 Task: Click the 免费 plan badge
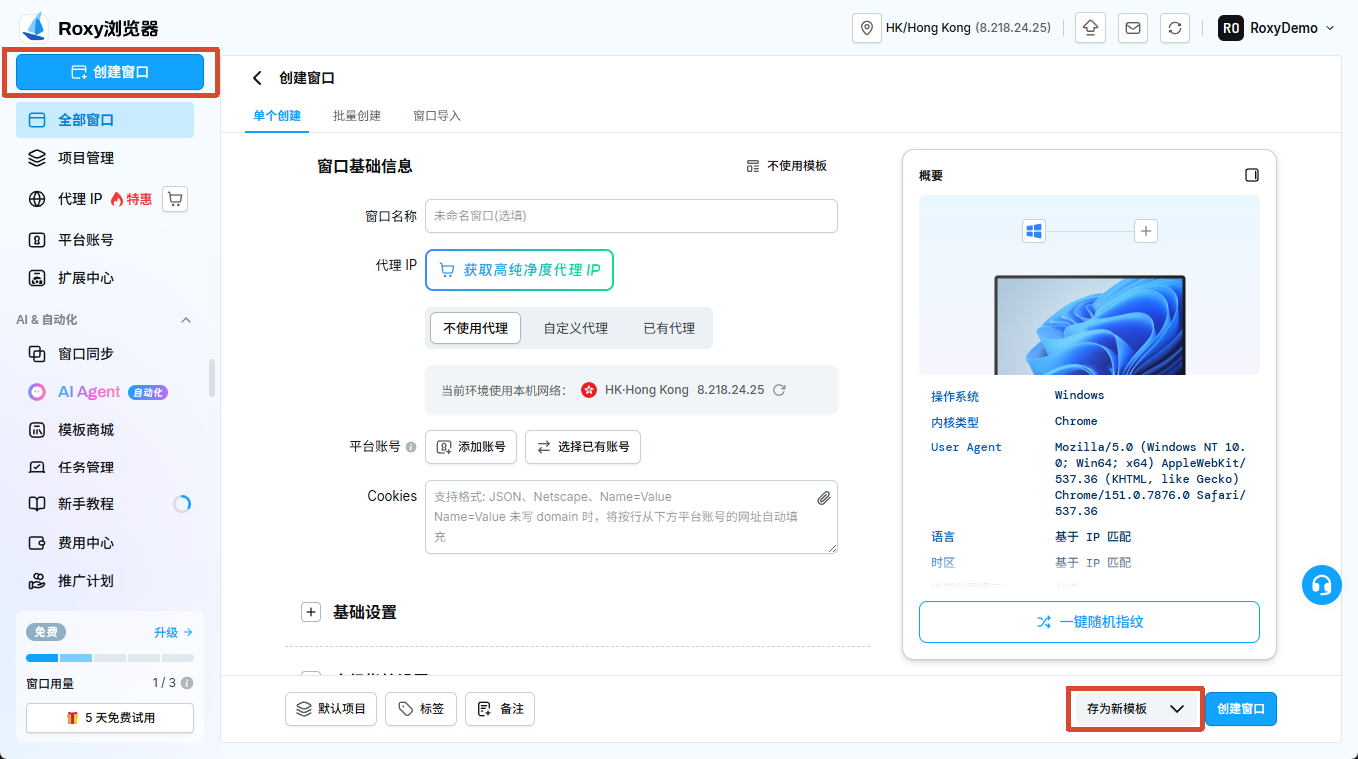(x=46, y=632)
